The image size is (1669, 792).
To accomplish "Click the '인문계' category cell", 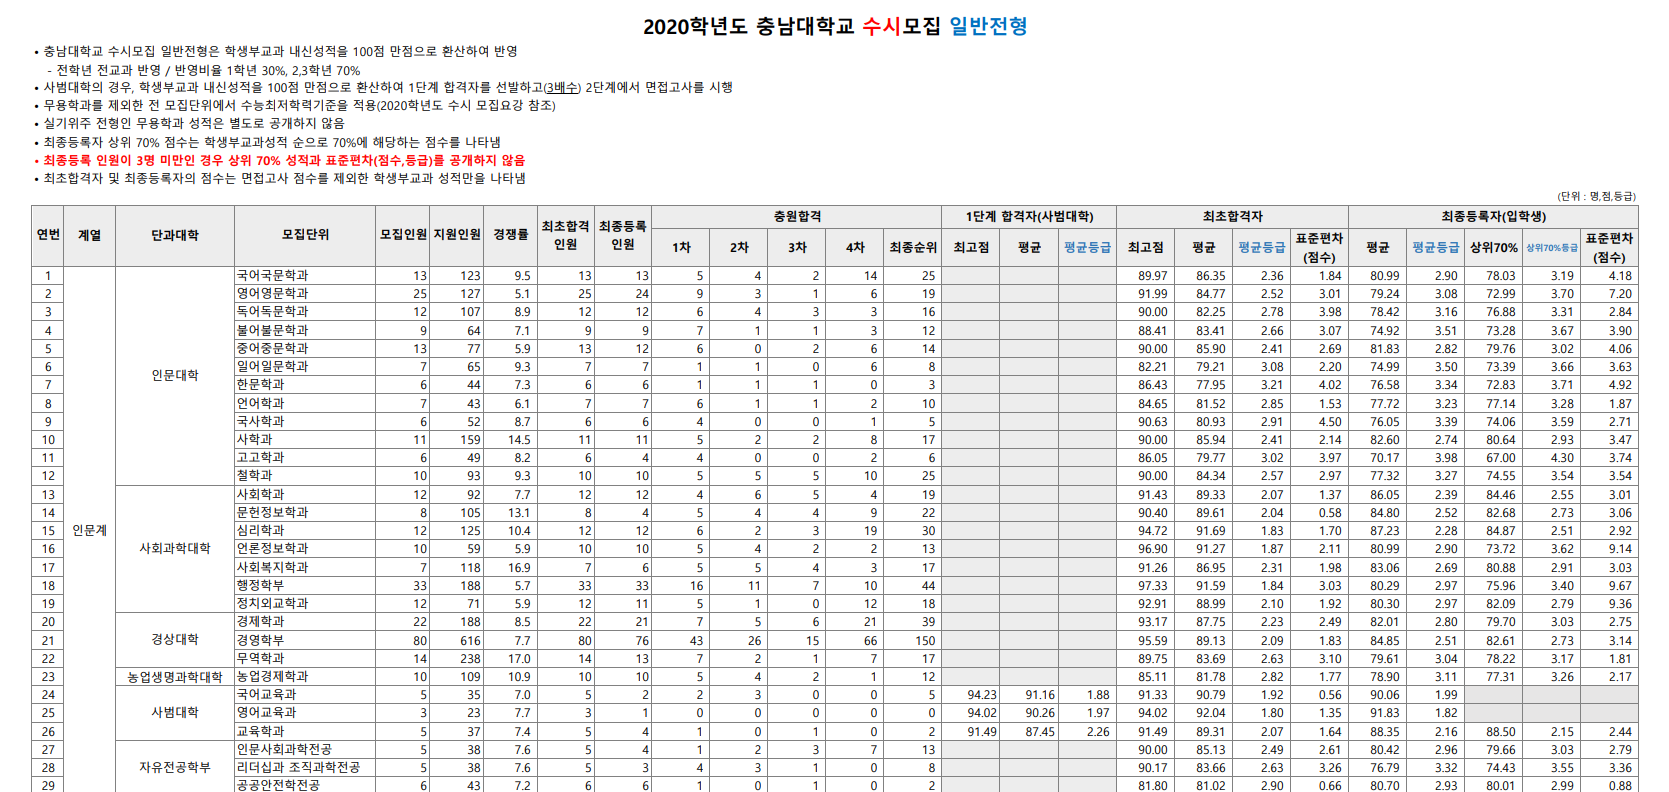I will click(90, 530).
